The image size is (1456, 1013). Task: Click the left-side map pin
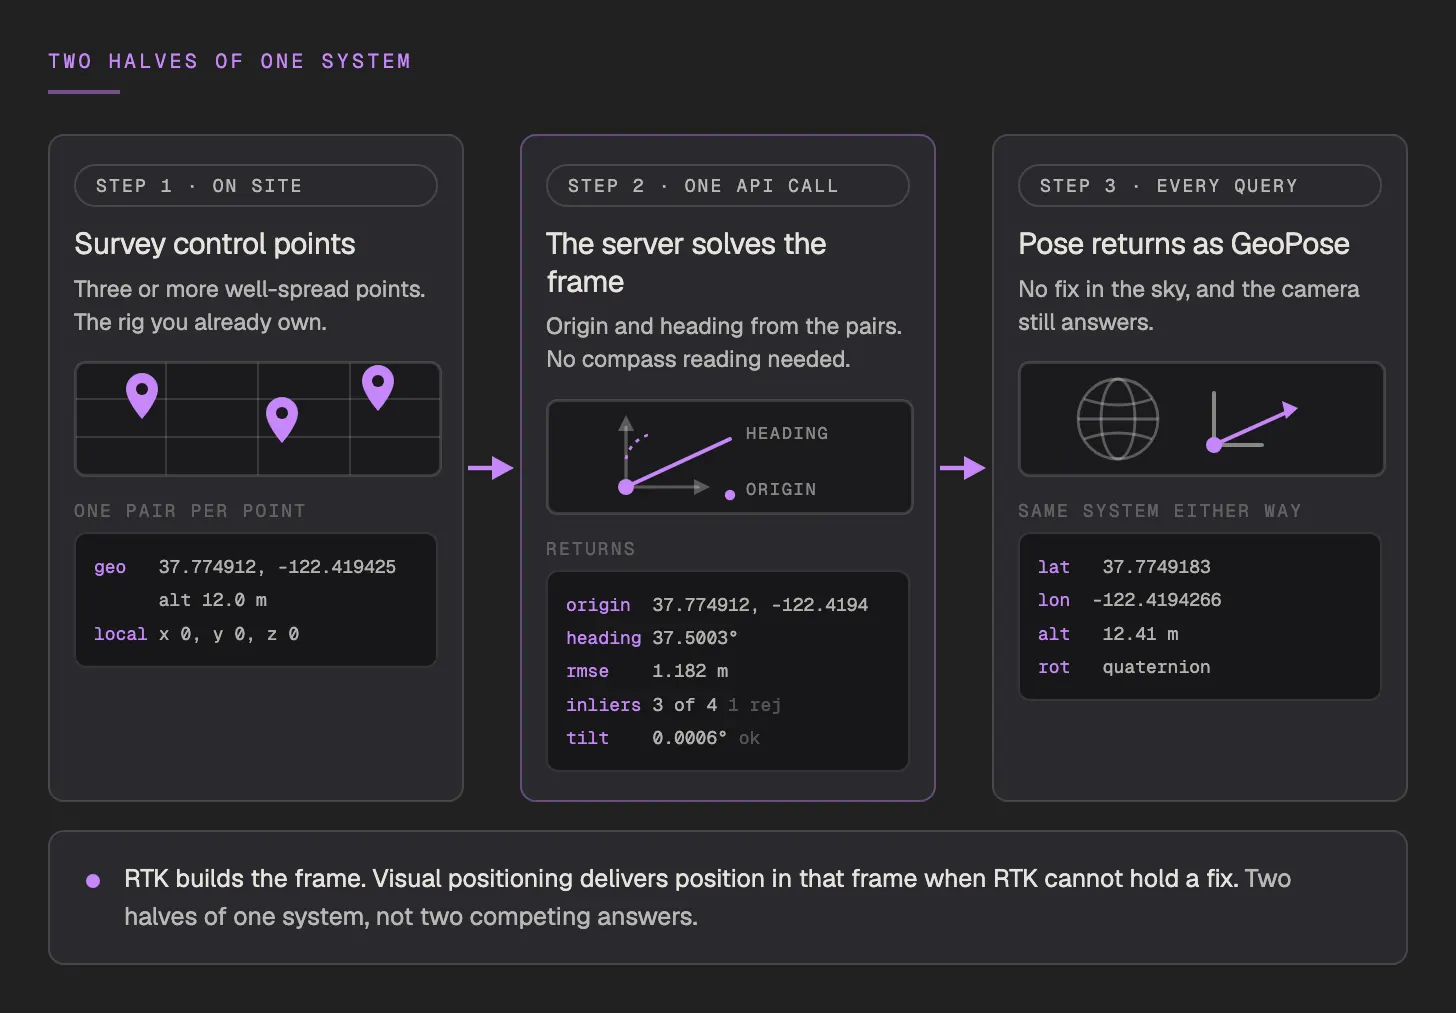(142, 396)
